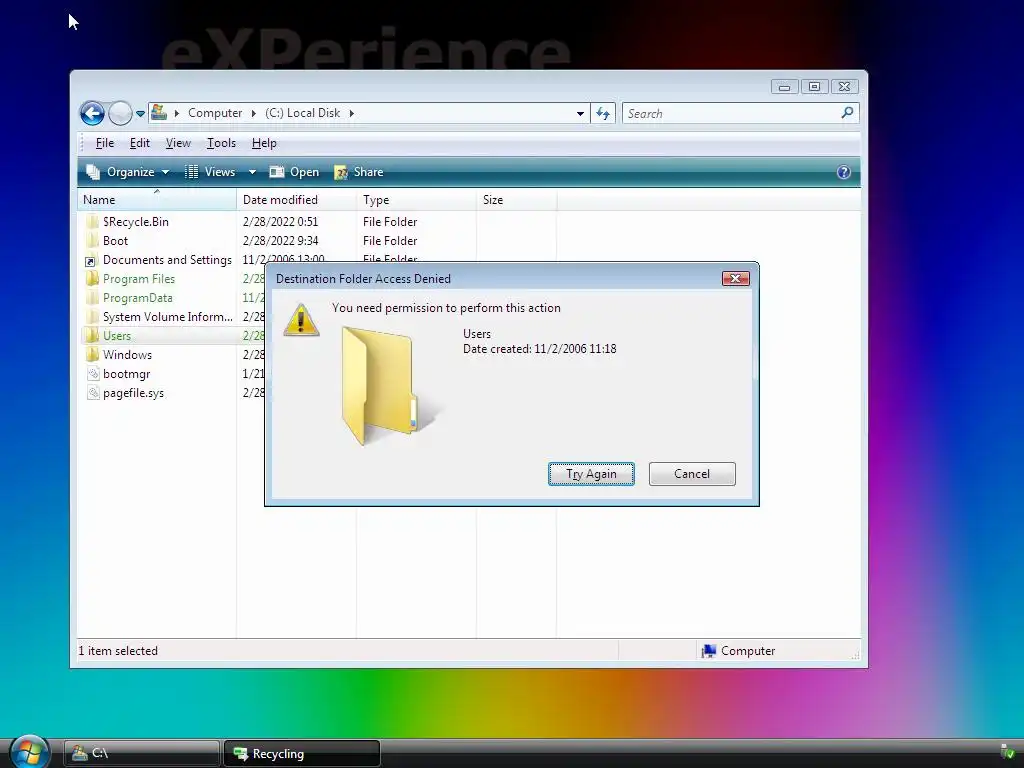1024x768 pixels.
Task: Switch to the Recycling taskbar button
Action: click(302, 754)
